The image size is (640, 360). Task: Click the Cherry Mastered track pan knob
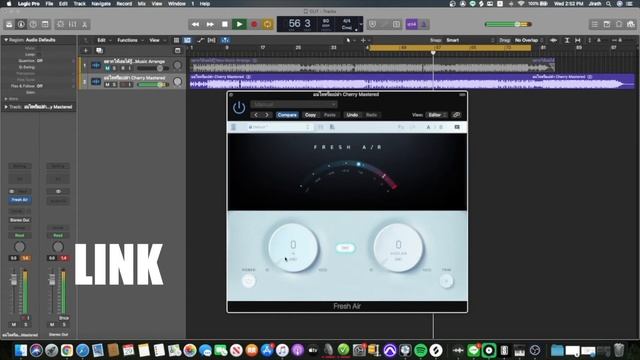coord(178,82)
